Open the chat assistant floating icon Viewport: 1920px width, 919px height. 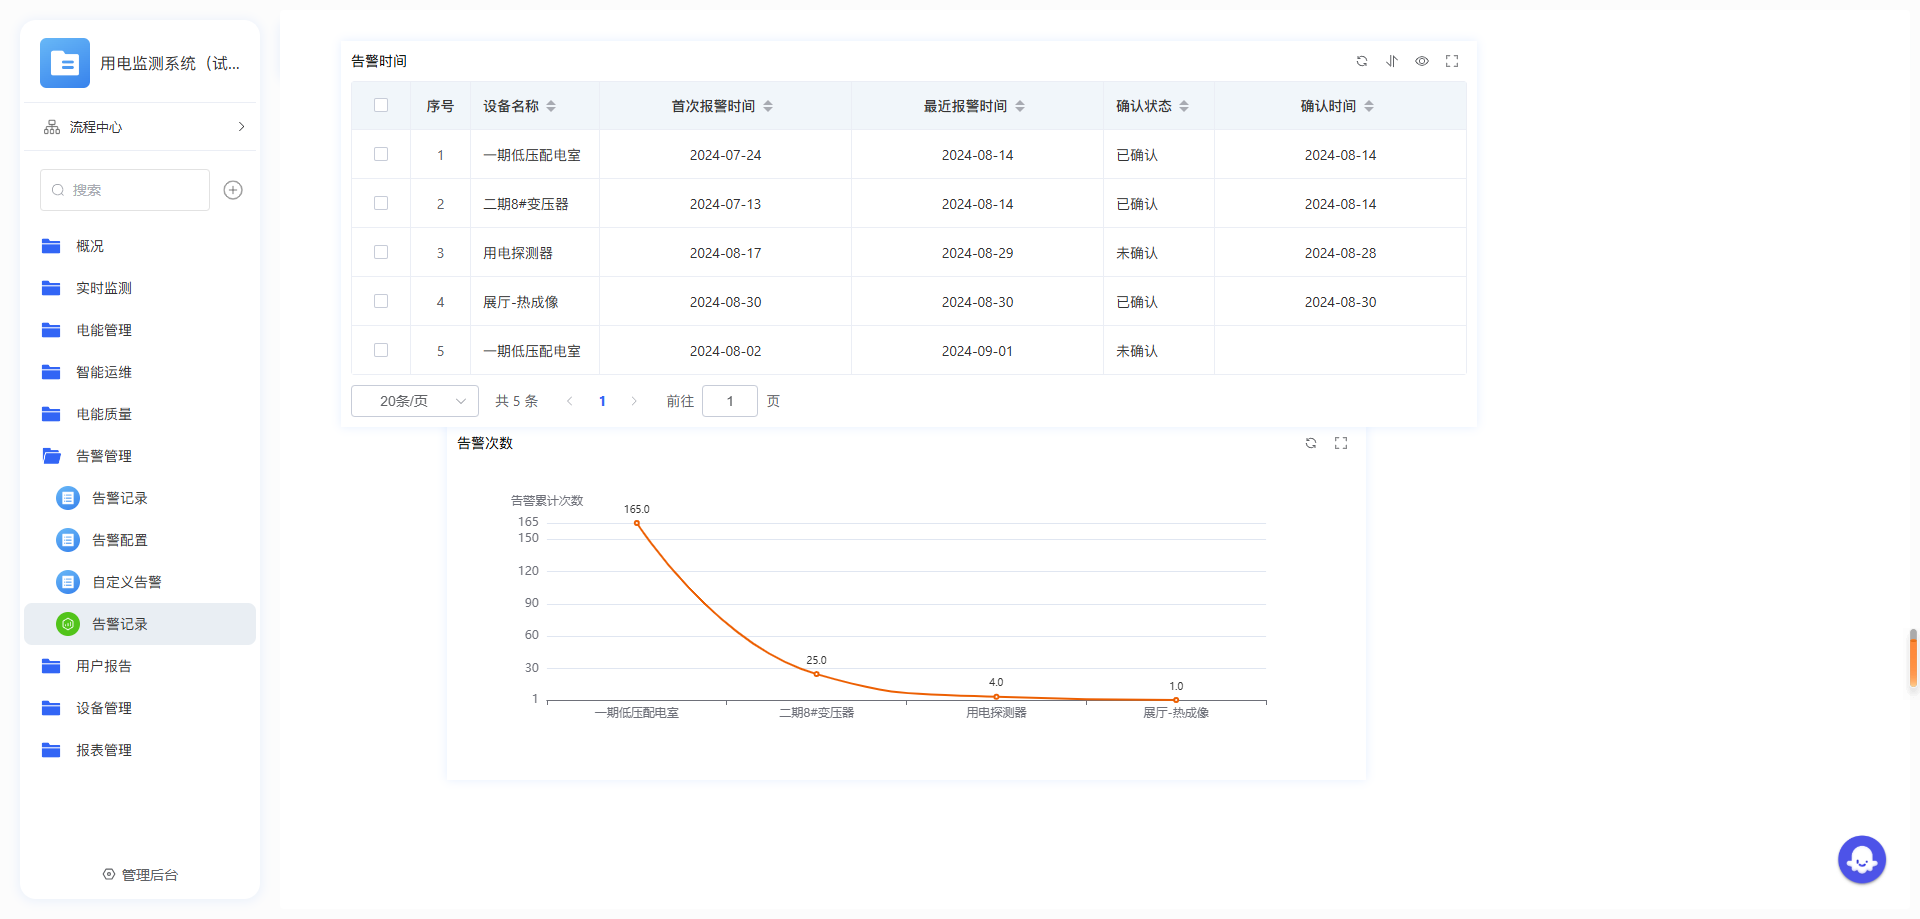pyautogui.click(x=1861, y=859)
